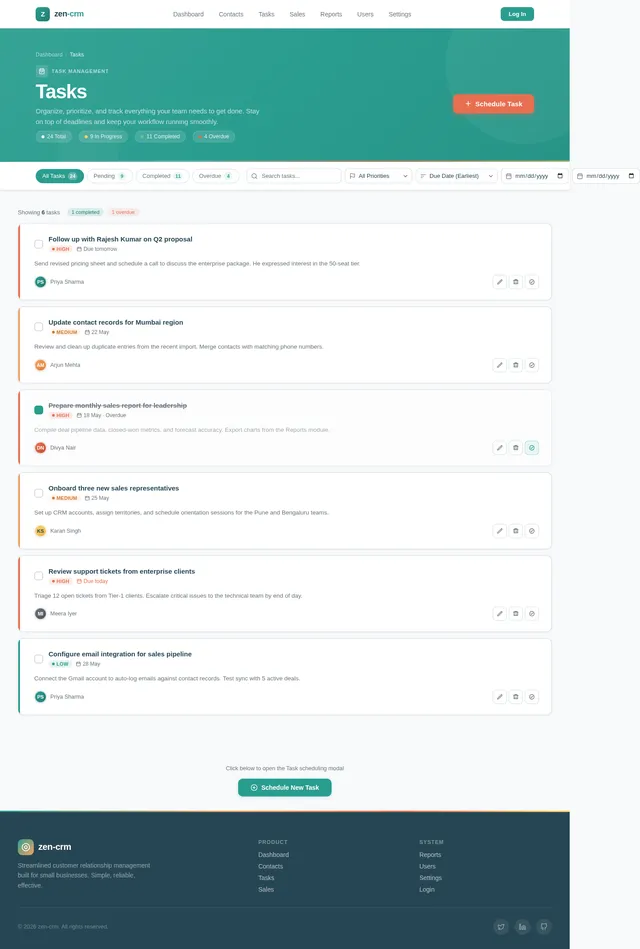Image resolution: width=640 pixels, height=949 pixels.
Task: Edit the Review support tickets task
Action: [500, 614]
